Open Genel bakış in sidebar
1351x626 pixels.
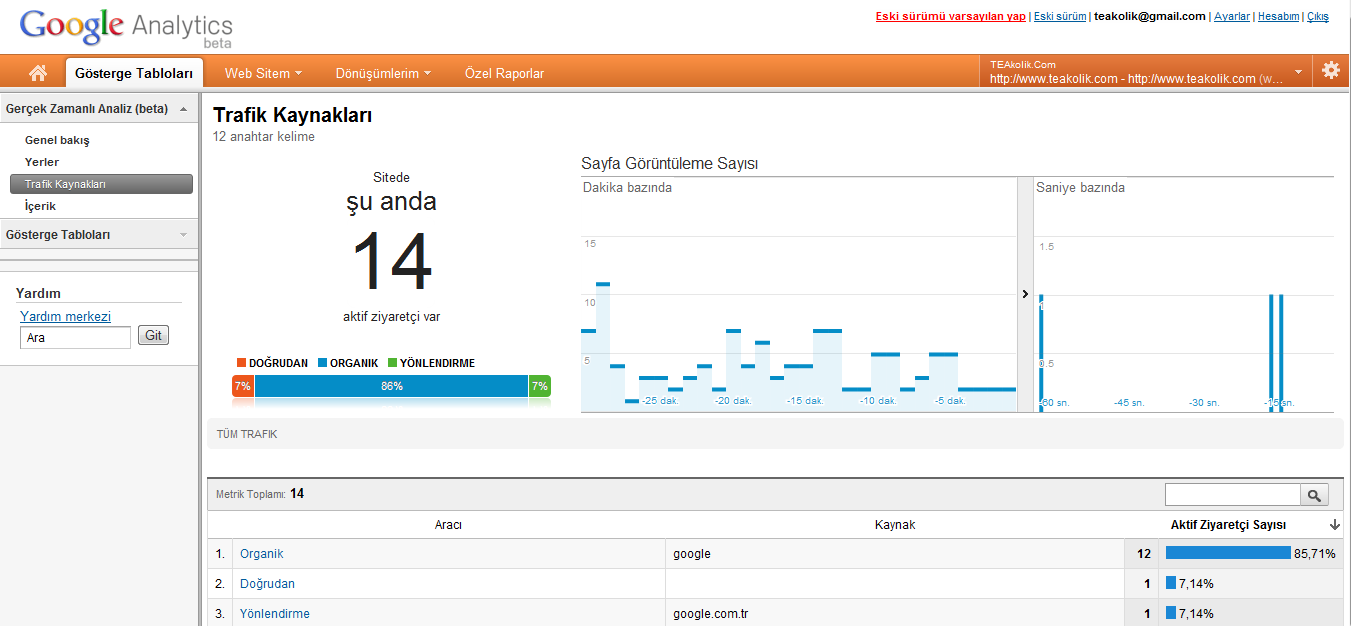[57, 140]
